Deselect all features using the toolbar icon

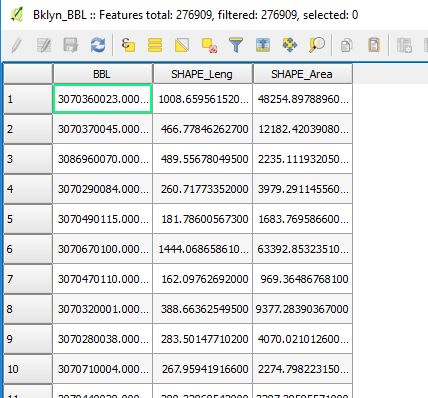click(x=209, y=45)
